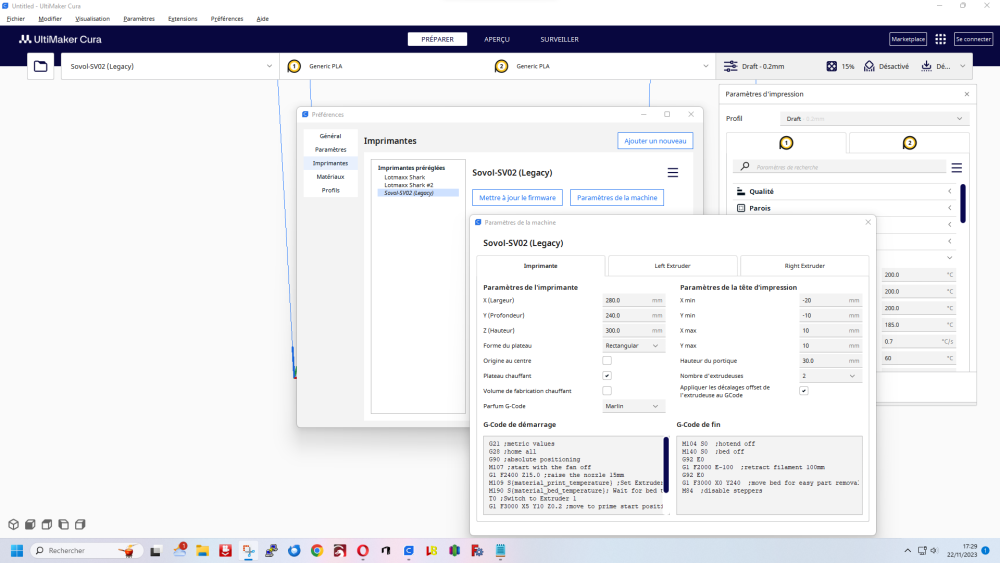Click the UltiMaker Cura logo
This screenshot has width=1000, height=563.
[60, 40]
